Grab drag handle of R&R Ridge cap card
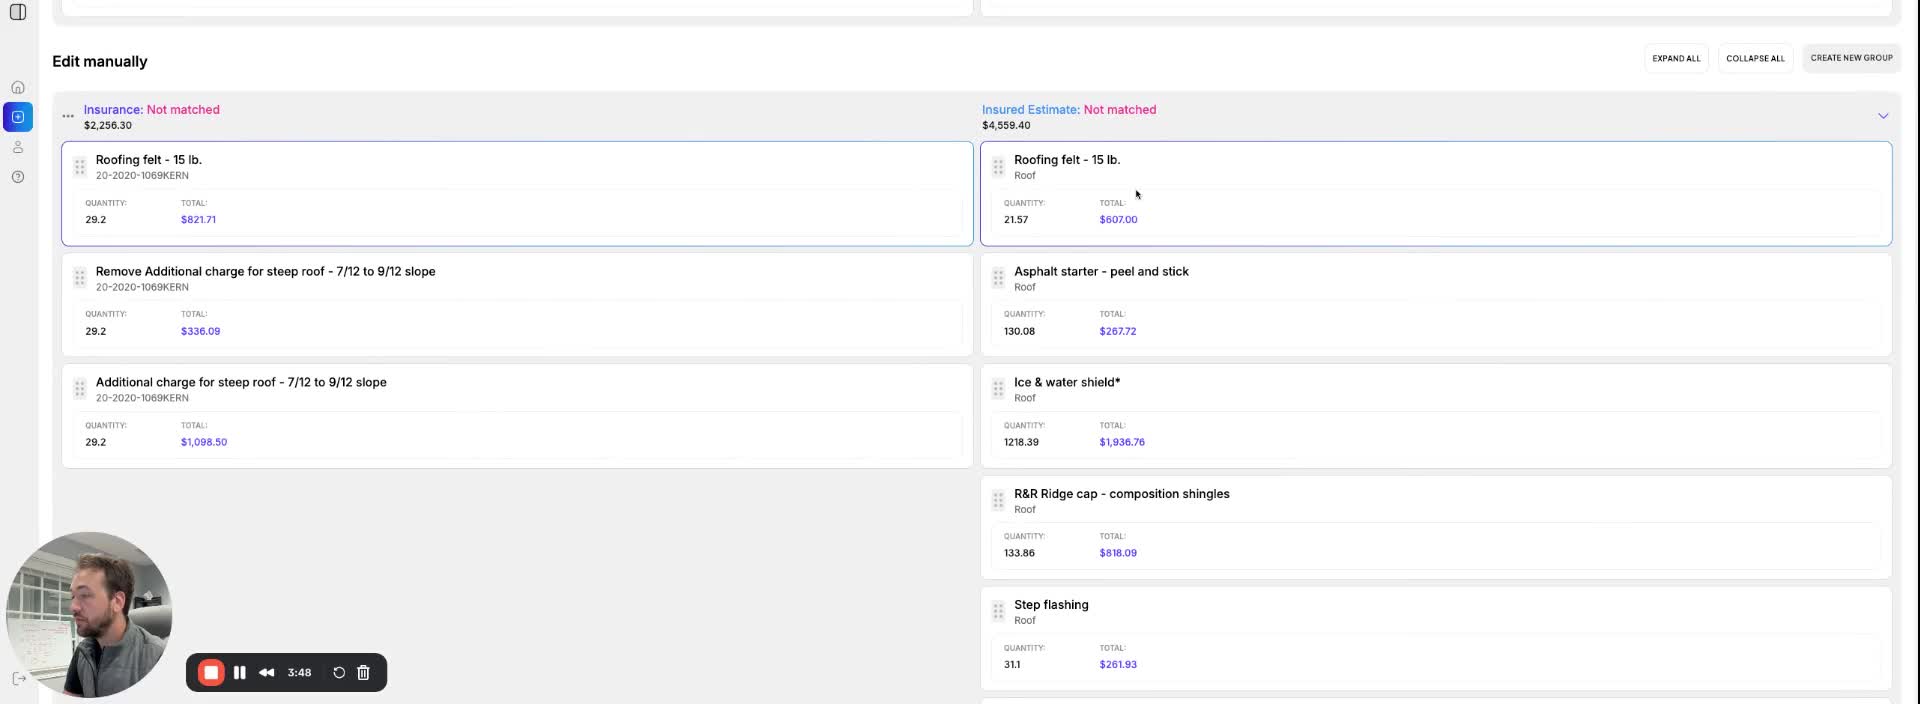The width and height of the screenshot is (1920, 704). click(998, 501)
